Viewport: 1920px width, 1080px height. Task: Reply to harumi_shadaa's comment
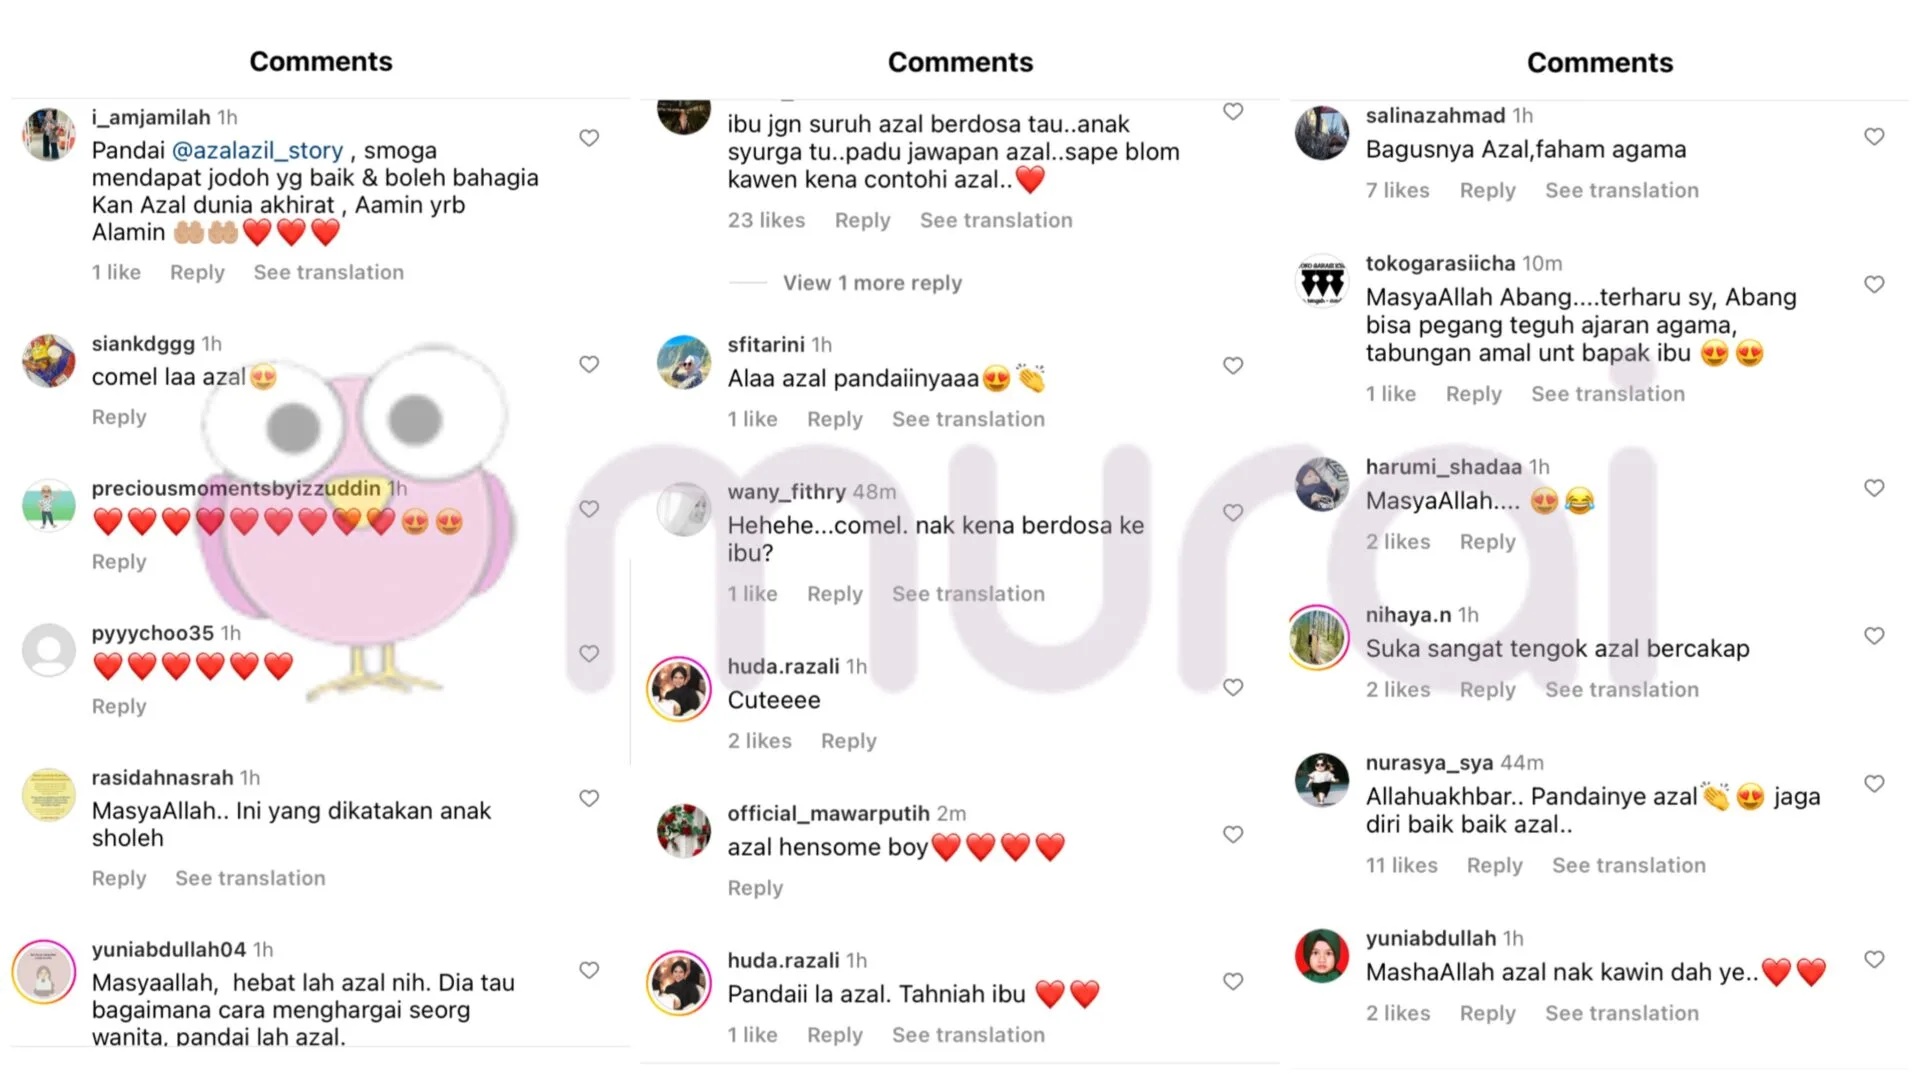1487,541
